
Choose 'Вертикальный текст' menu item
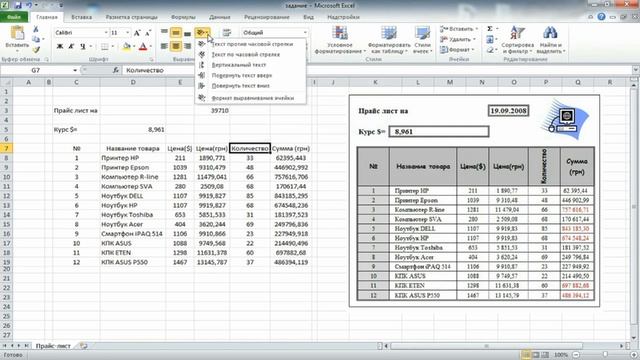coord(250,65)
